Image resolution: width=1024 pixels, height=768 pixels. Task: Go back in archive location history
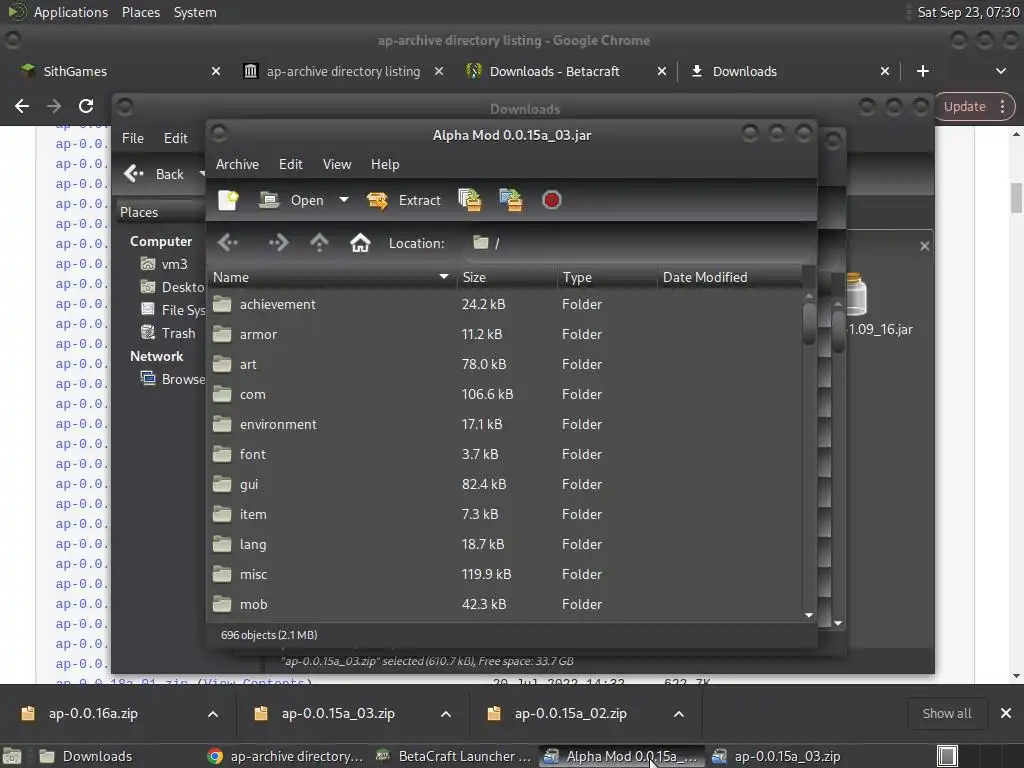[x=228, y=243]
